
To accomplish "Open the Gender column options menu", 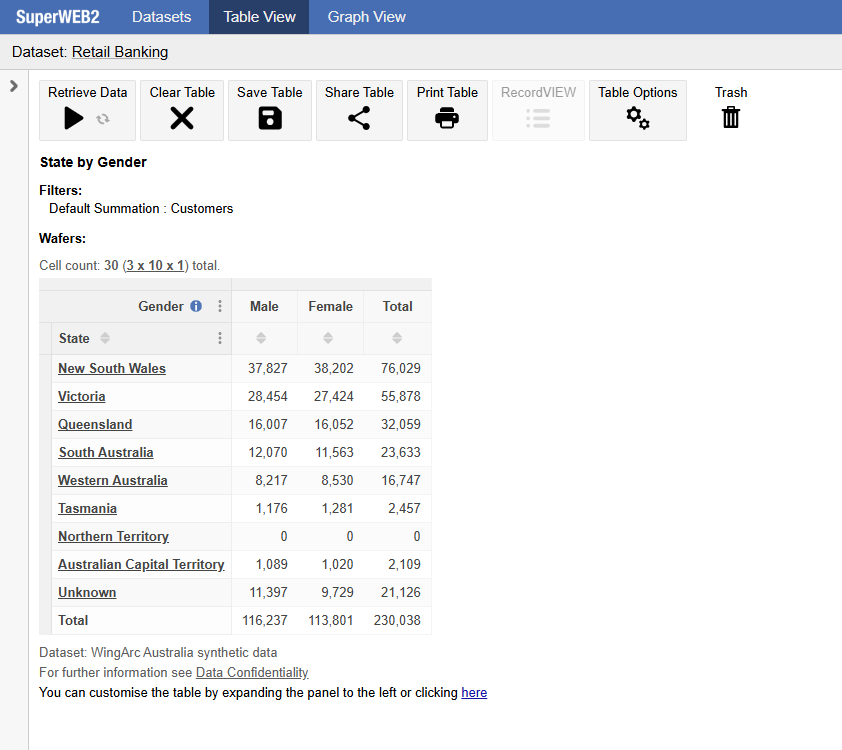I will click(219, 306).
